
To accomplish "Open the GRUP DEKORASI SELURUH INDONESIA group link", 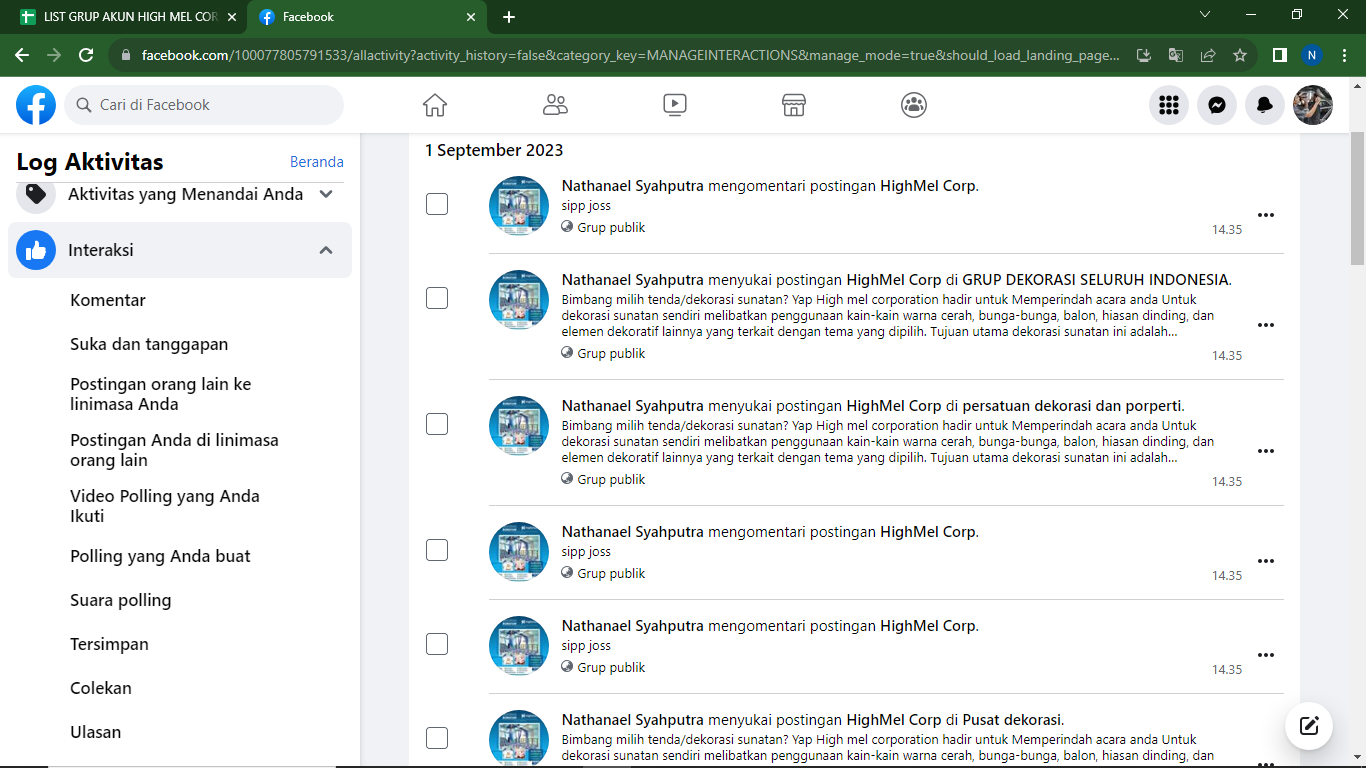I will 1096,280.
